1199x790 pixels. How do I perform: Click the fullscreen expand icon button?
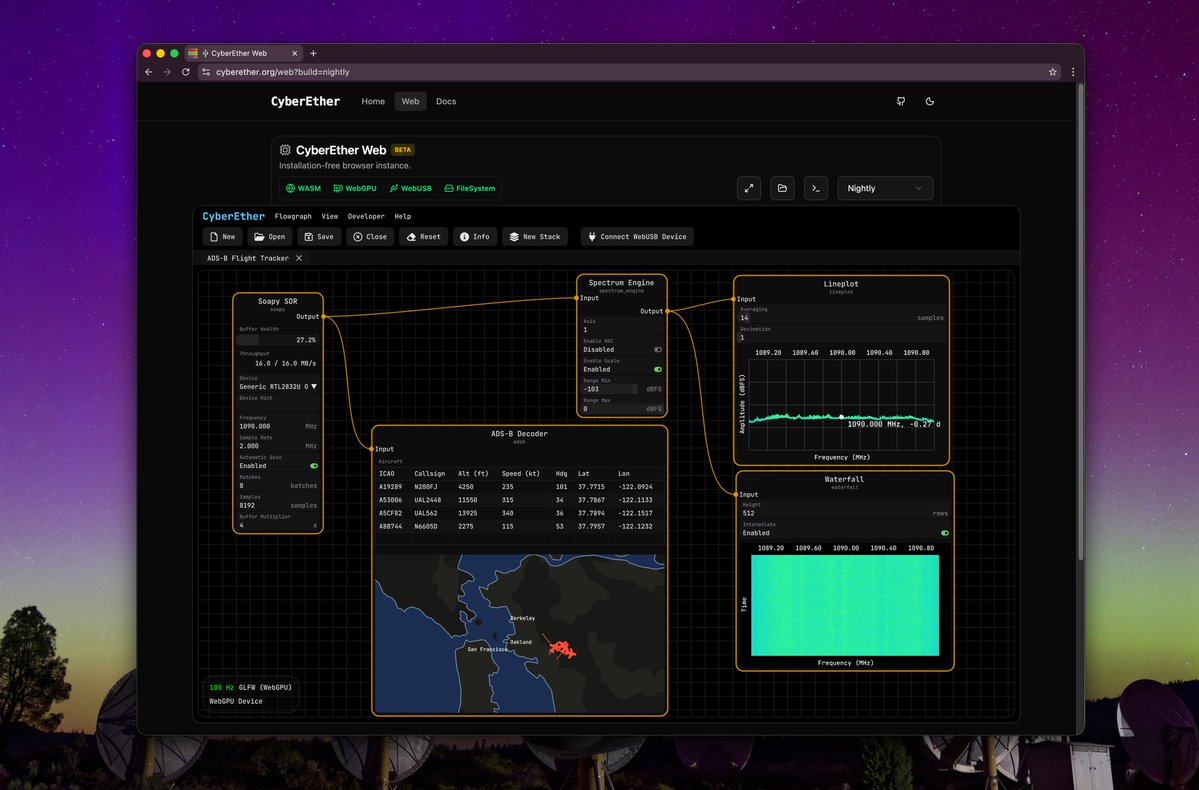[749, 188]
